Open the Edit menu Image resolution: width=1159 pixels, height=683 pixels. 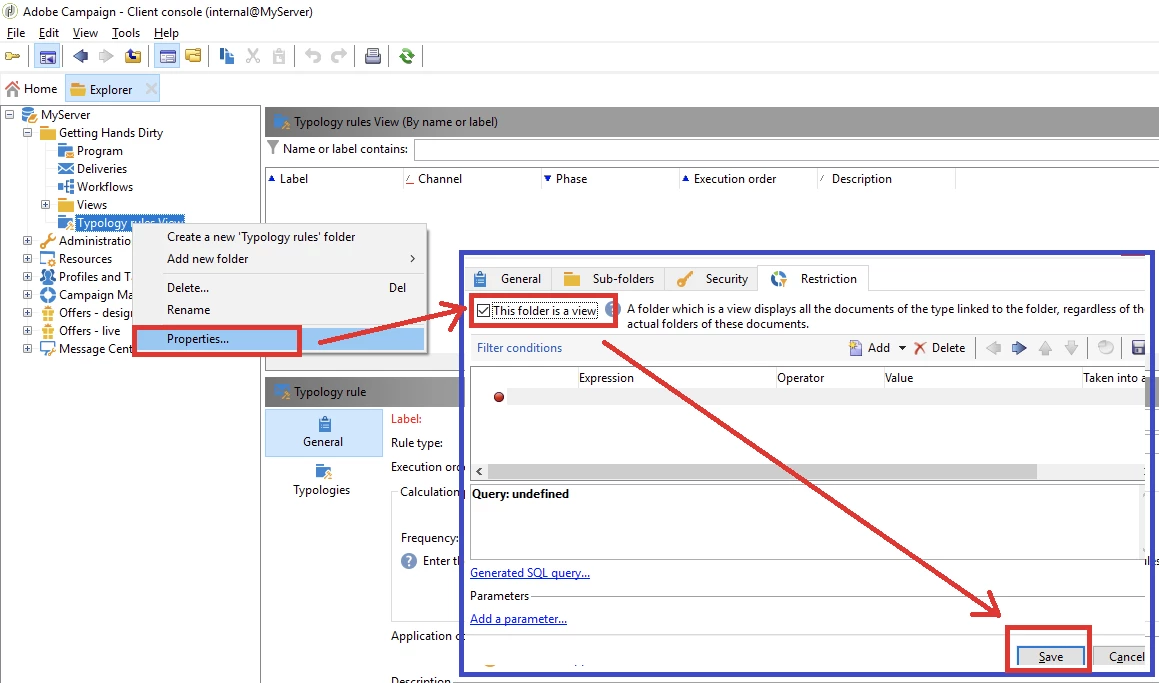pyautogui.click(x=49, y=33)
